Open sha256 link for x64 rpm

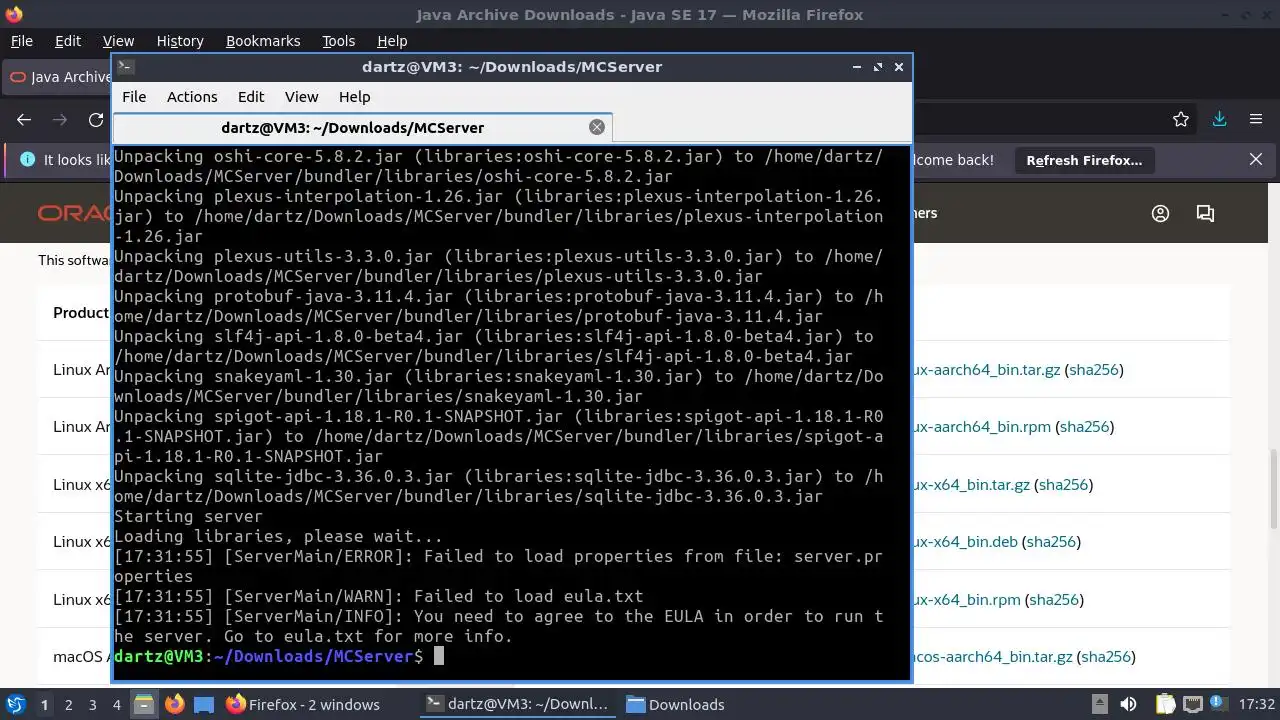tap(1054, 600)
